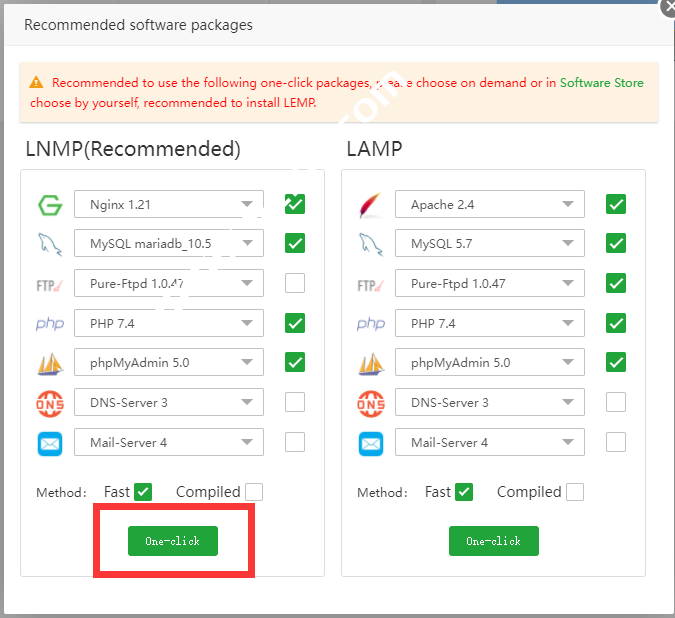675x618 pixels.
Task: Expand the MySQL mariadb_10.5 dropdown
Action: 169,244
